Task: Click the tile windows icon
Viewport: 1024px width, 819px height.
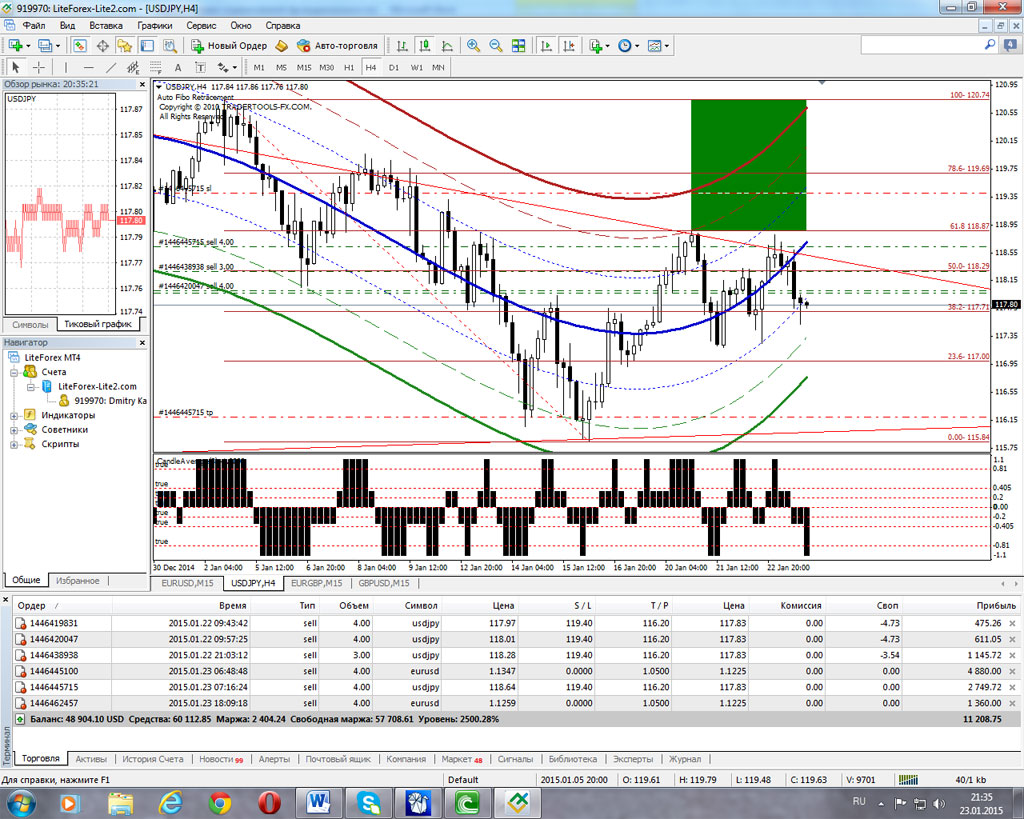Action: (518, 46)
